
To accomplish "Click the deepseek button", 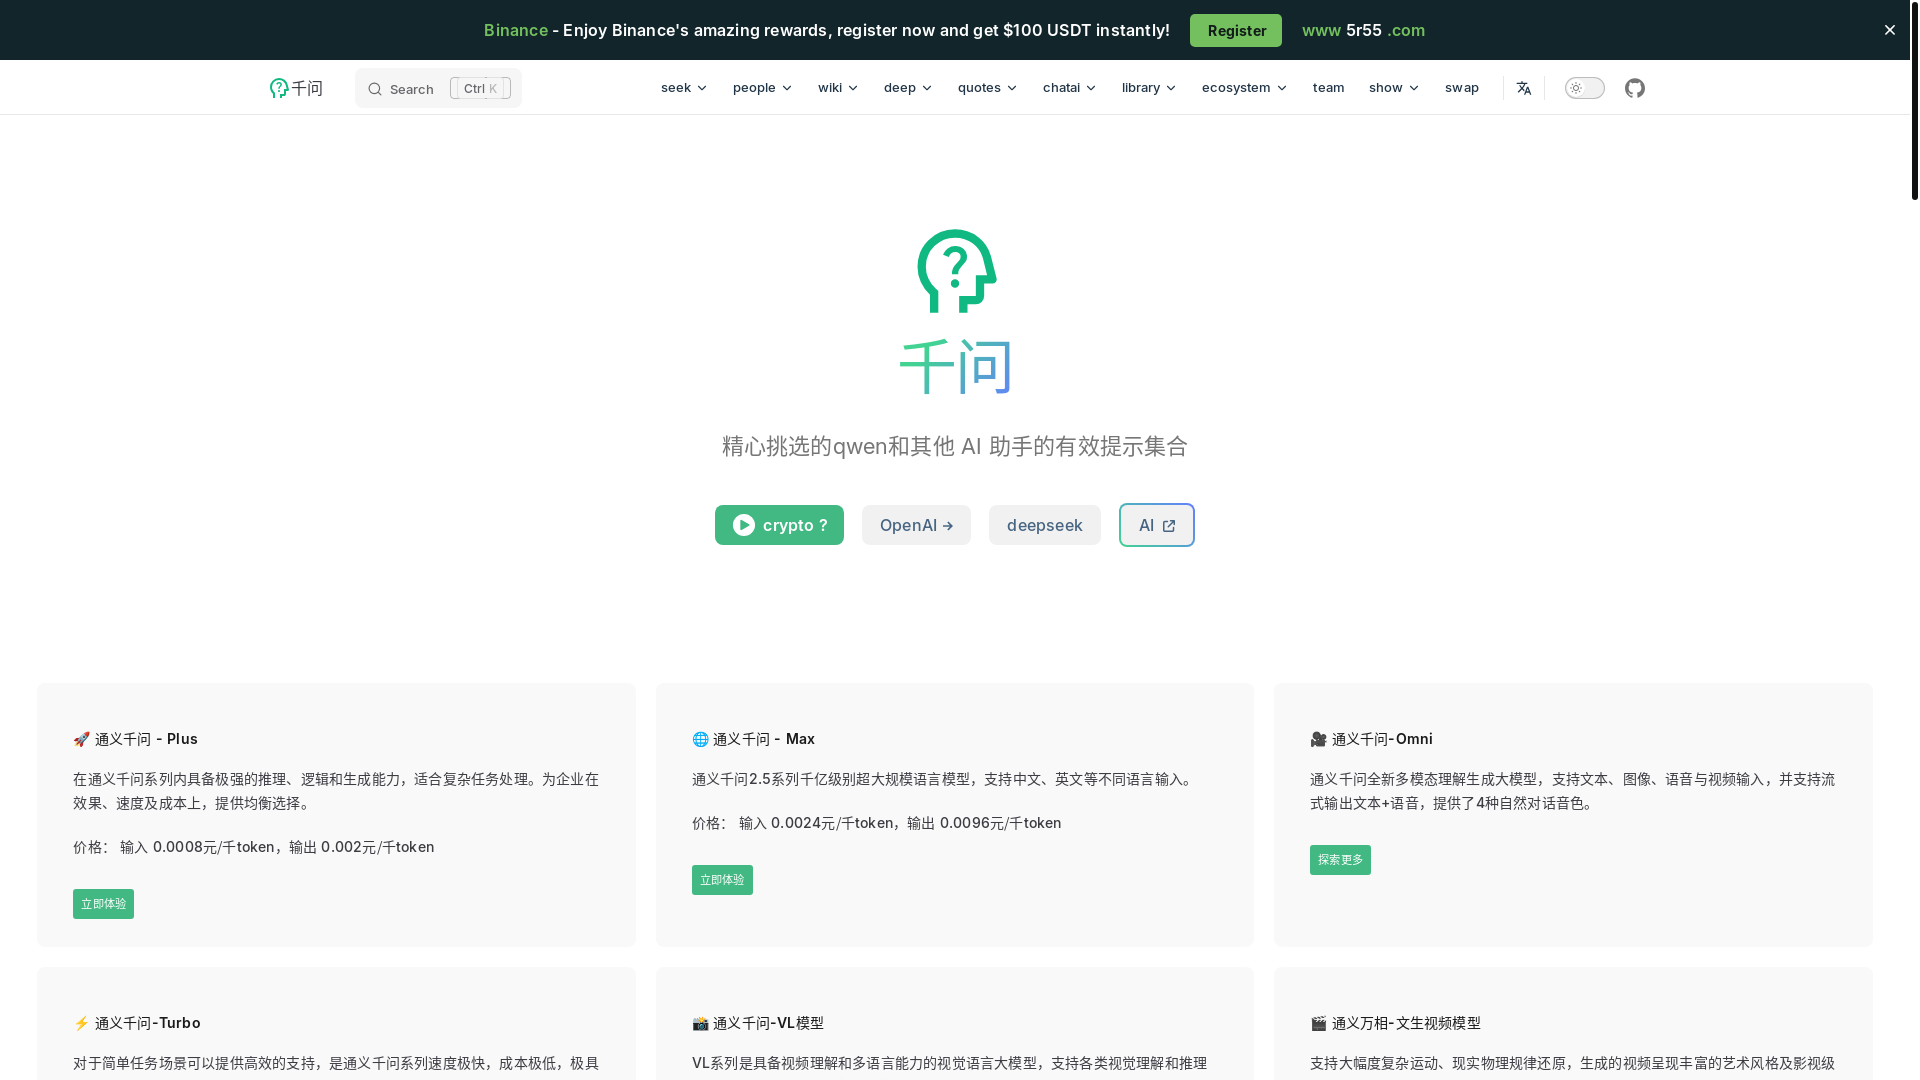I will (1045, 525).
